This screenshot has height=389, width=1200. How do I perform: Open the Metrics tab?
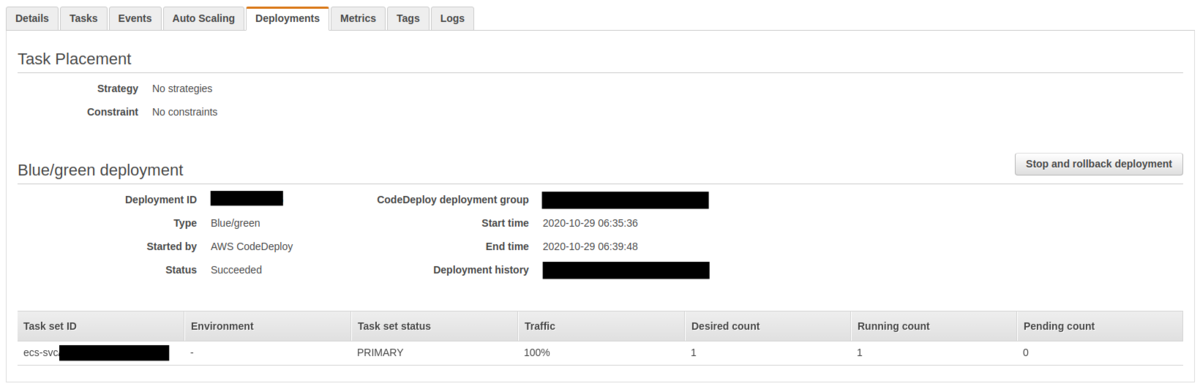[358, 18]
